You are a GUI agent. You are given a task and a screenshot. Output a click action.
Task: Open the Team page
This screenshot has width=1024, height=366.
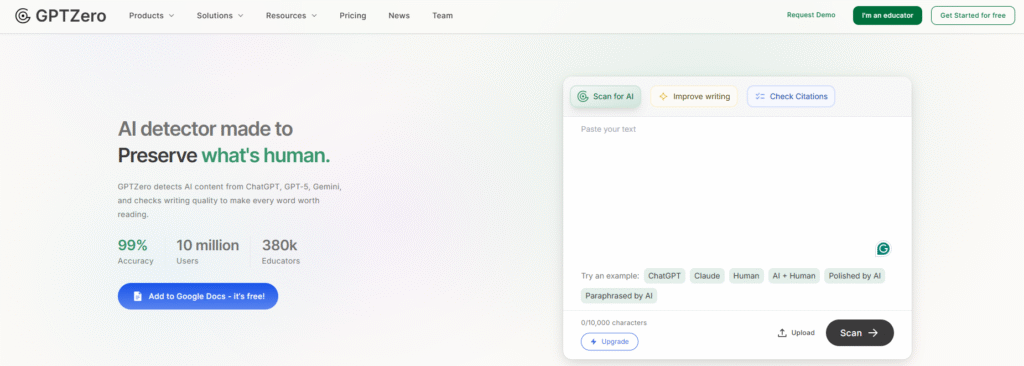tap(442, 16)
